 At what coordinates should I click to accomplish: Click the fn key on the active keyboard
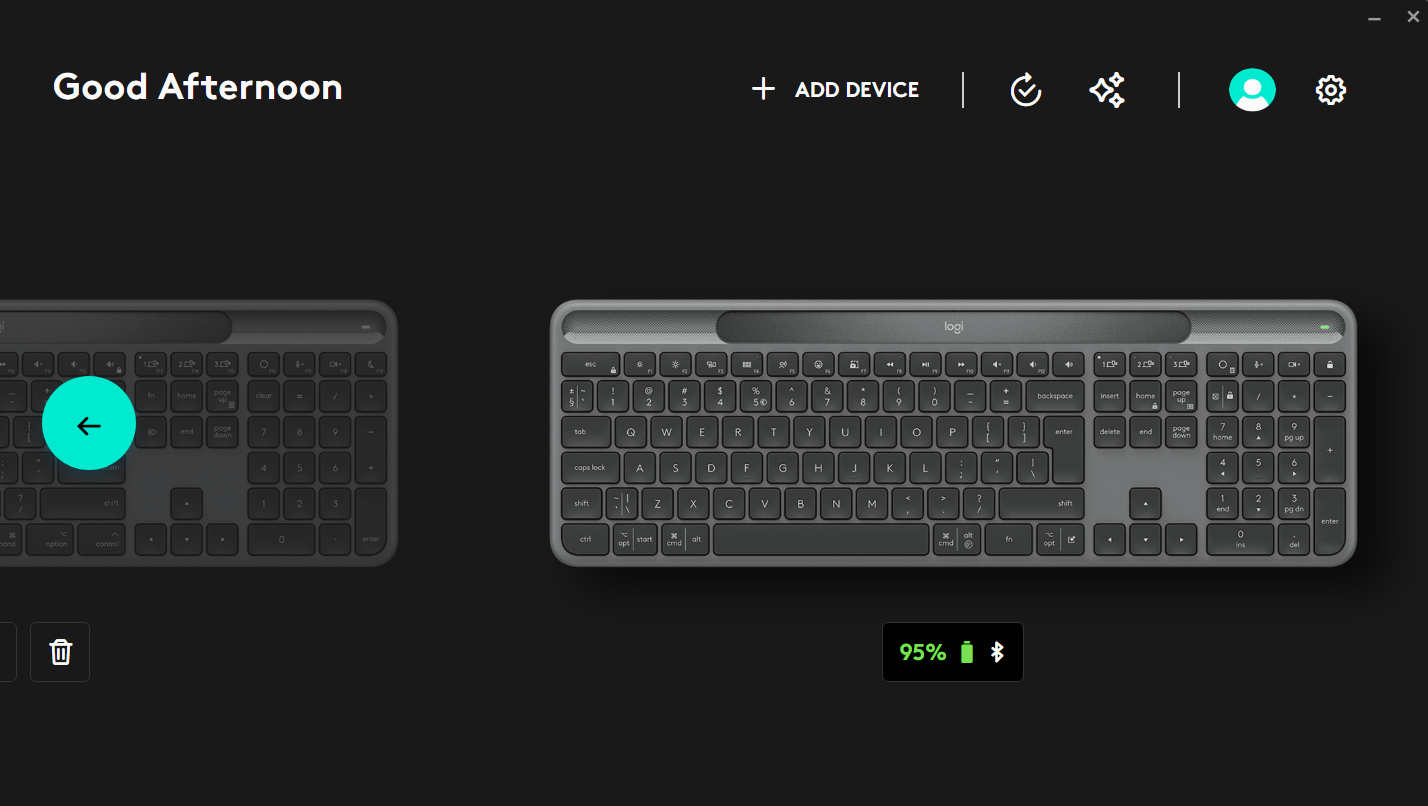[1008, 539]
